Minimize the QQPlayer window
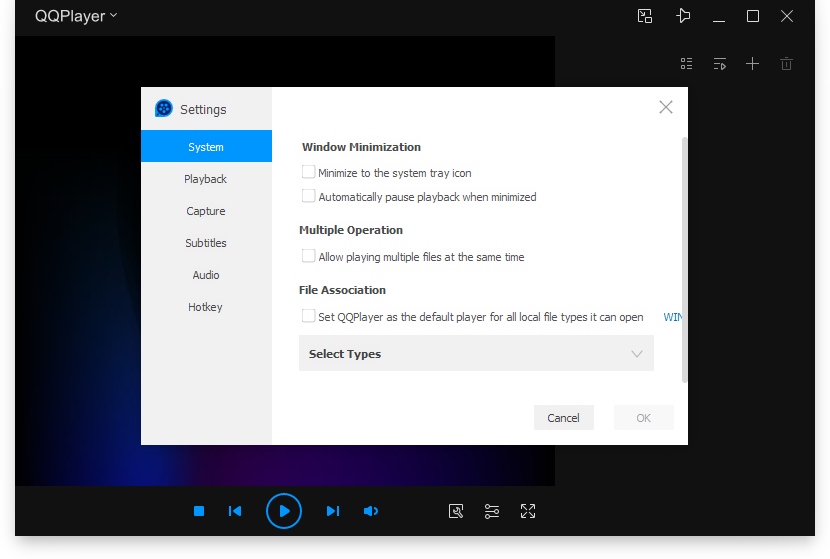 point(719,16)
